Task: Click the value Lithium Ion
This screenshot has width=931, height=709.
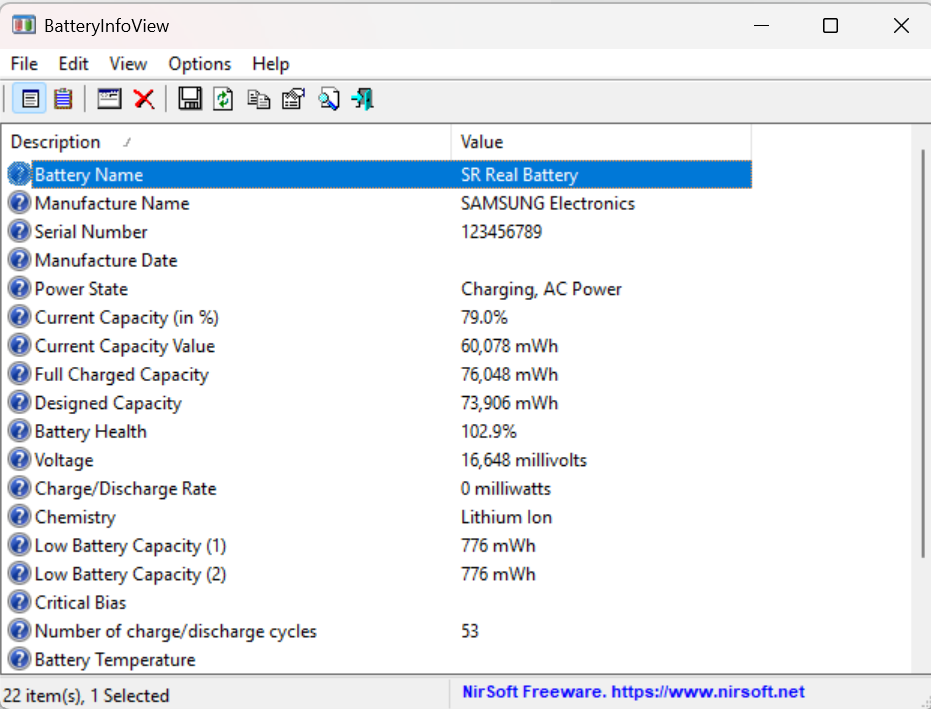Action: pos(506,517)
